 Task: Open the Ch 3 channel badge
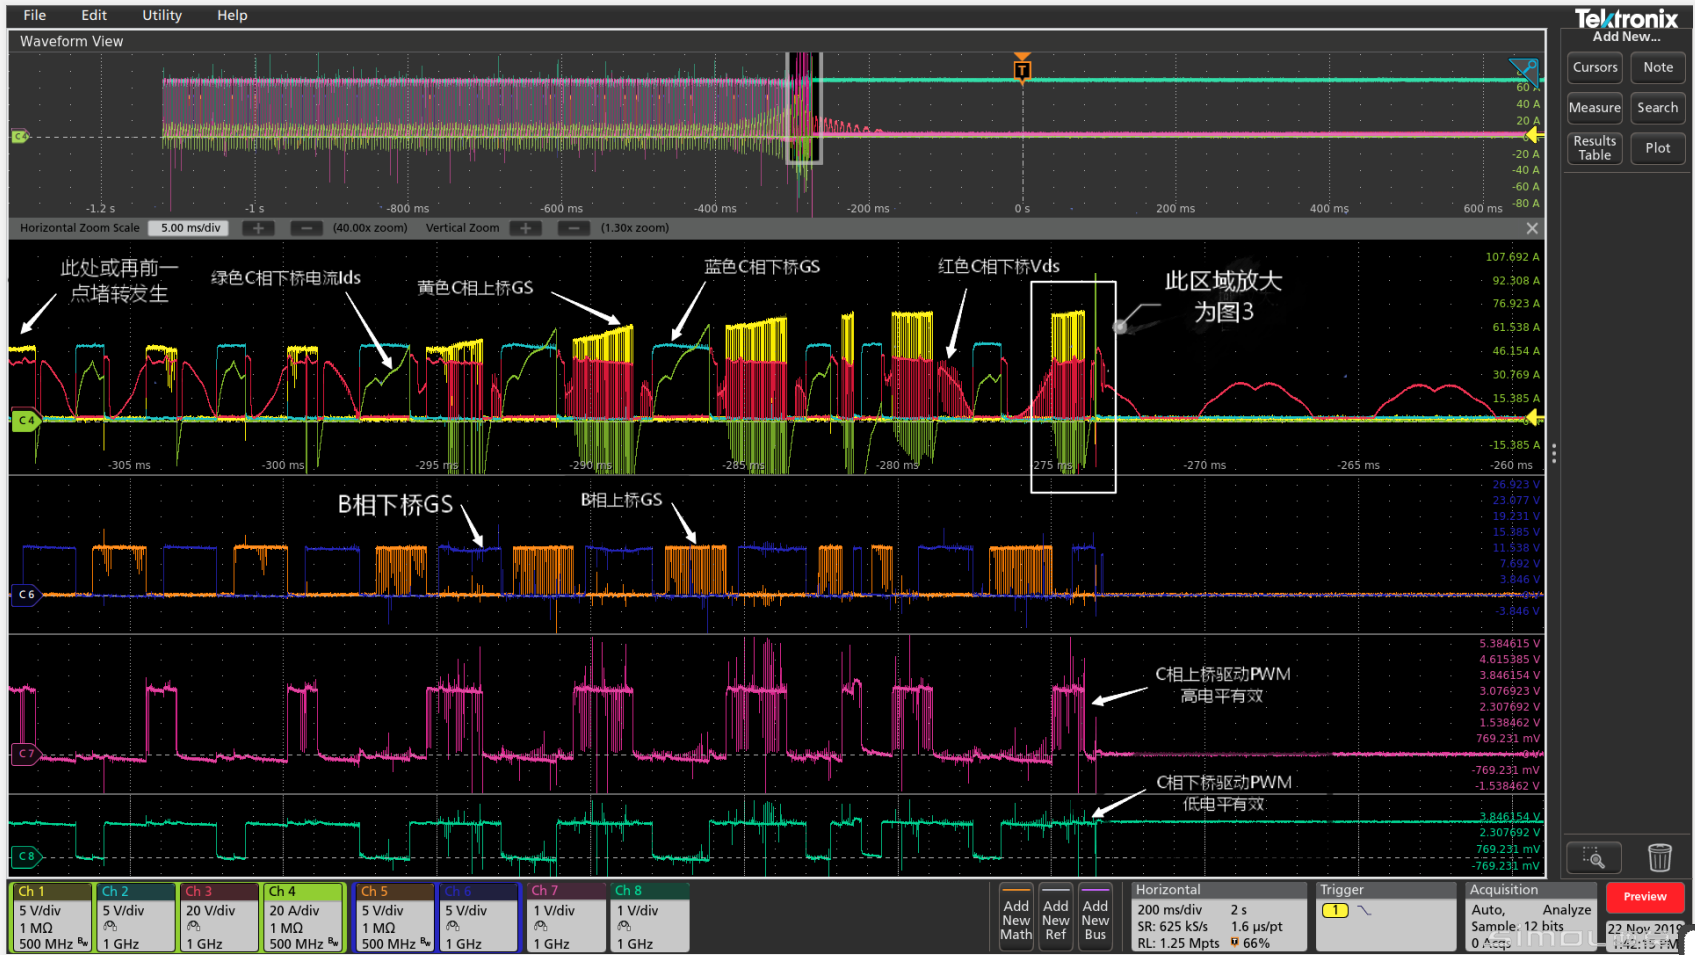click(x=219, y=917)
